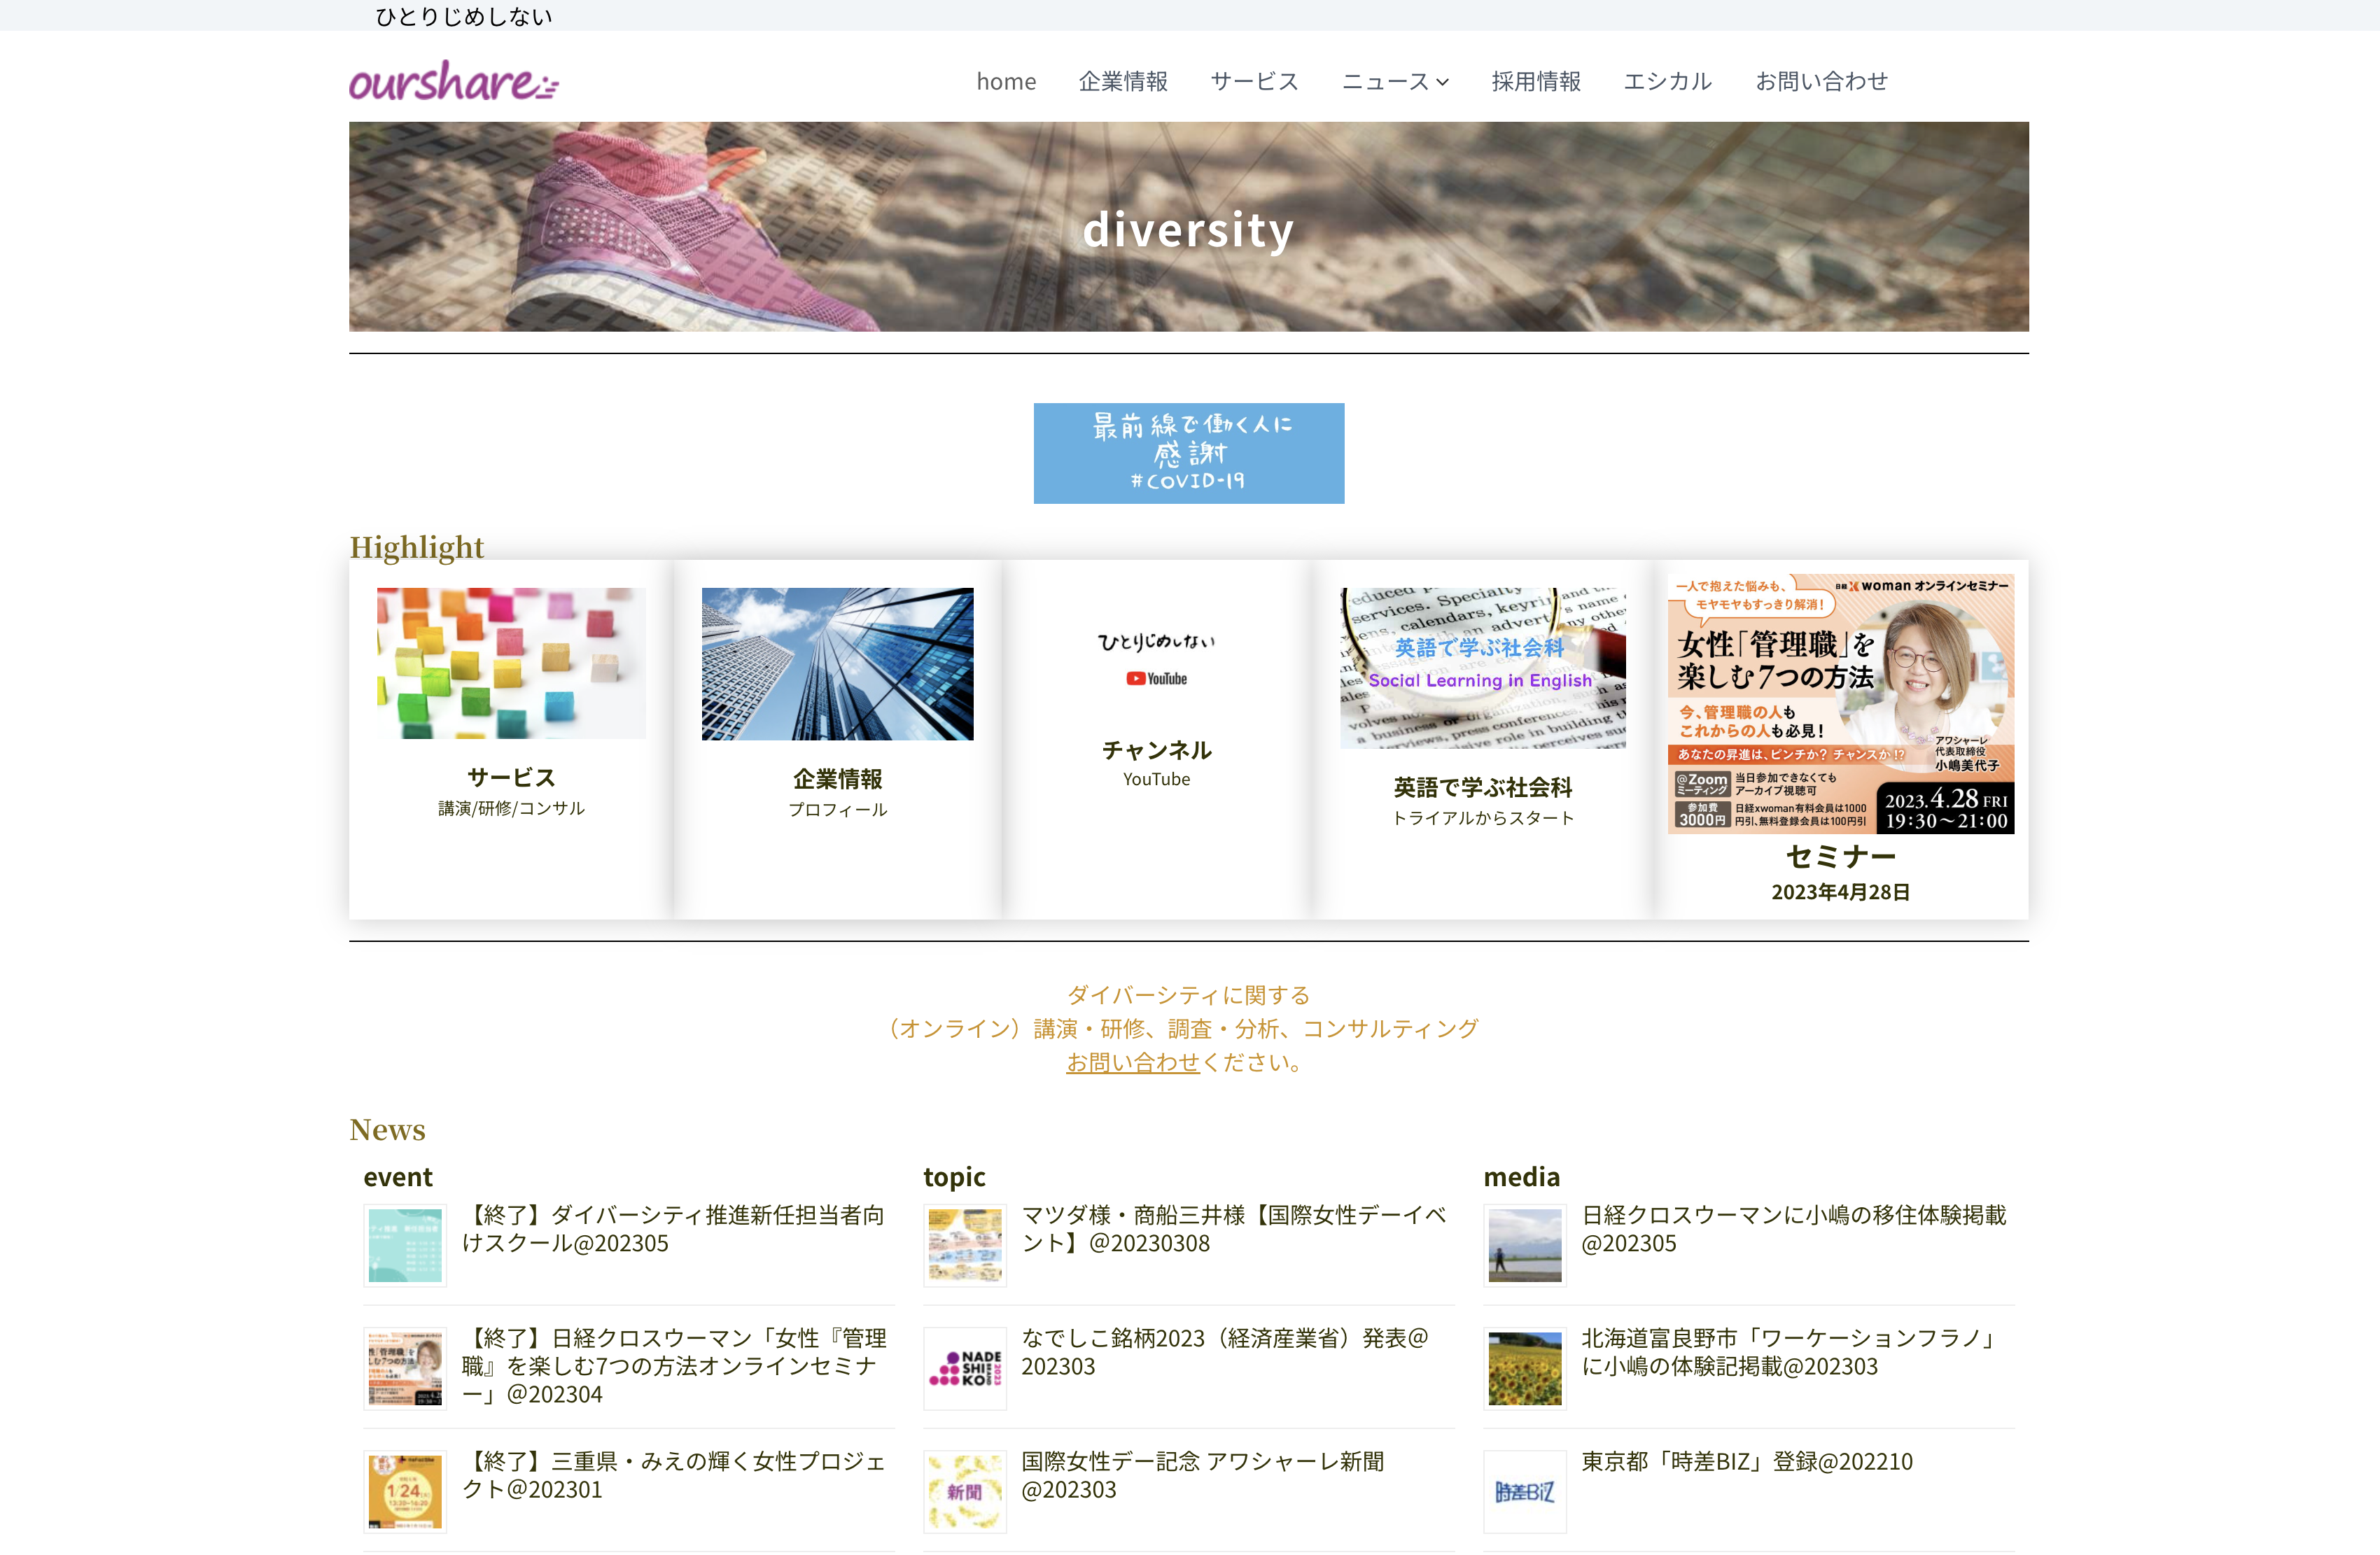Screen dimensions: 2380x1555
Task: Select エシカル in the navigation bar
Action: click(x=1668, y=81)
